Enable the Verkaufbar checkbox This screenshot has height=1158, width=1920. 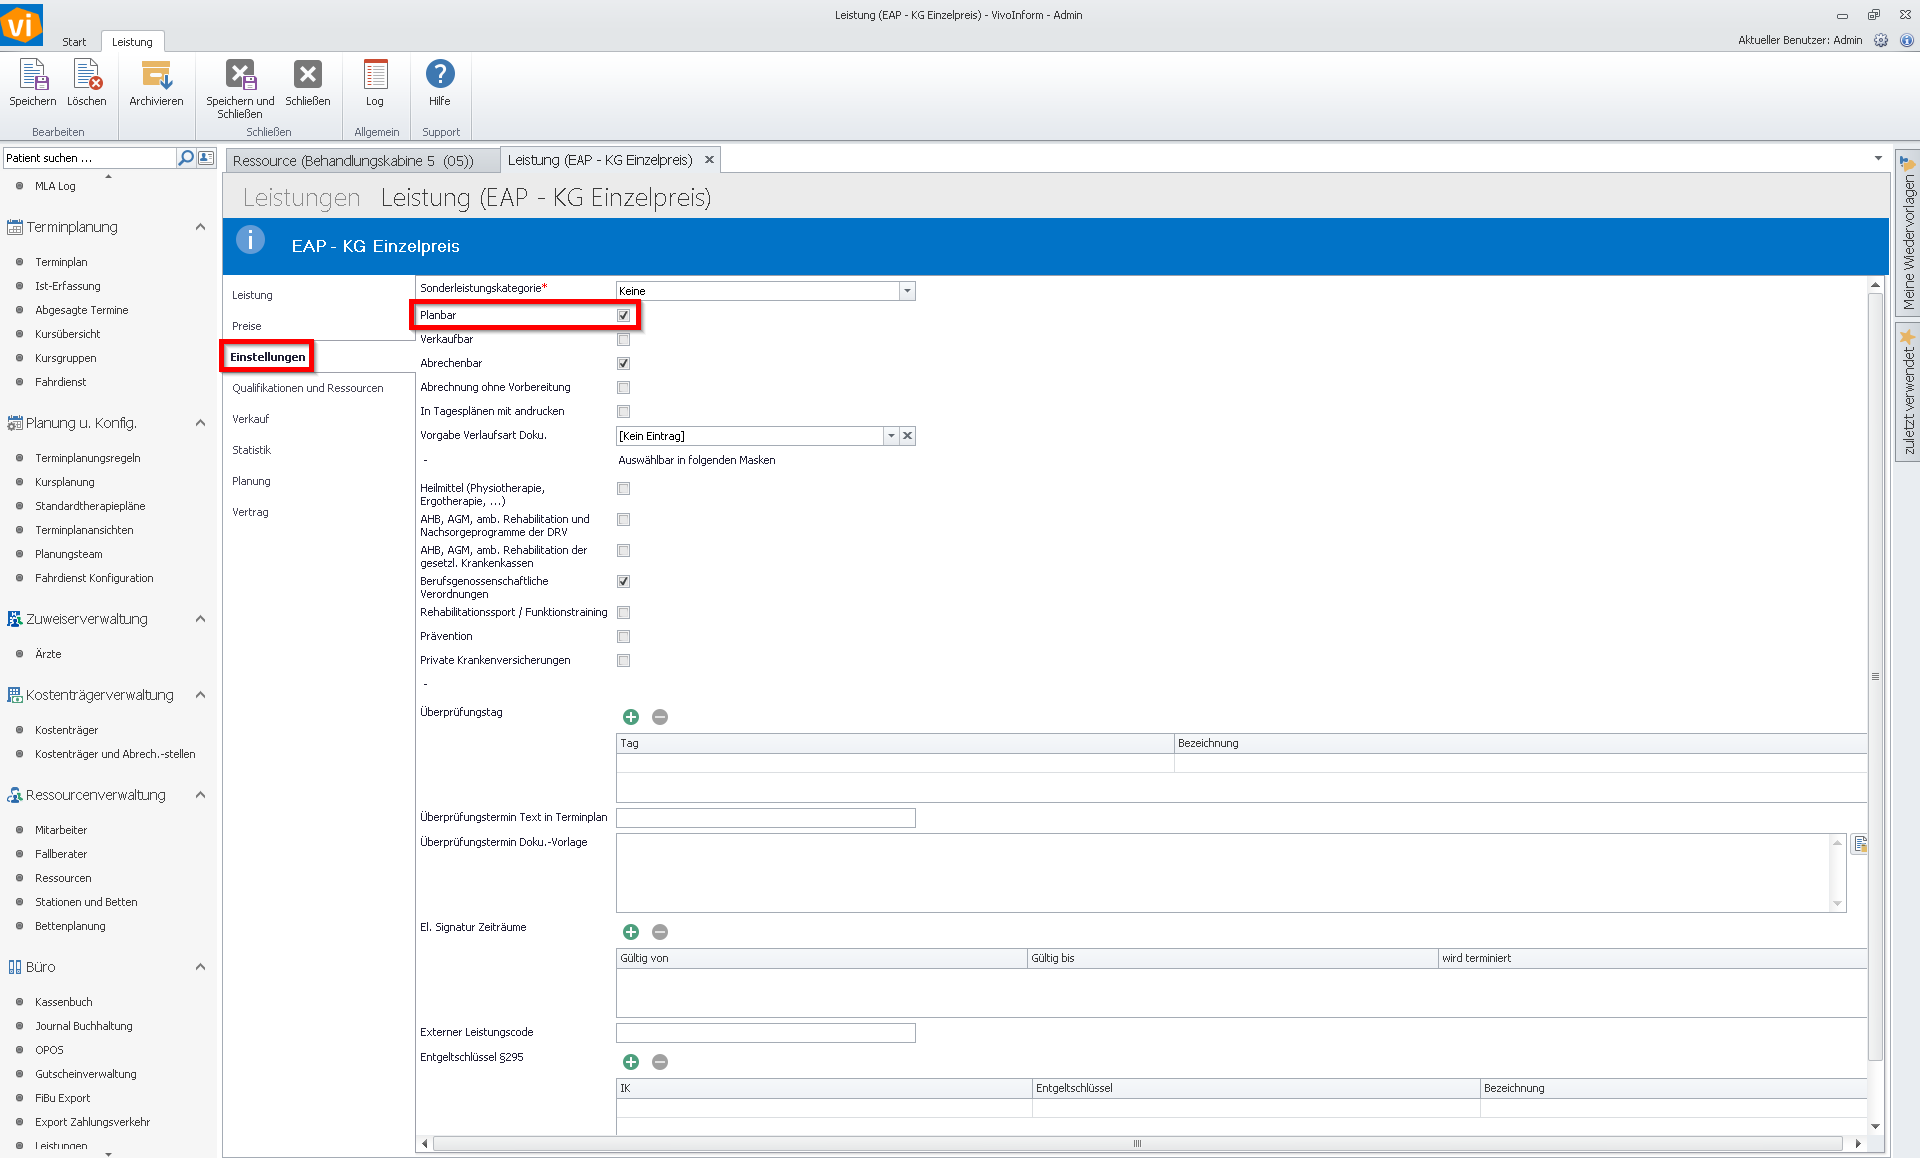pyautogui.click(x=624, y=340)
